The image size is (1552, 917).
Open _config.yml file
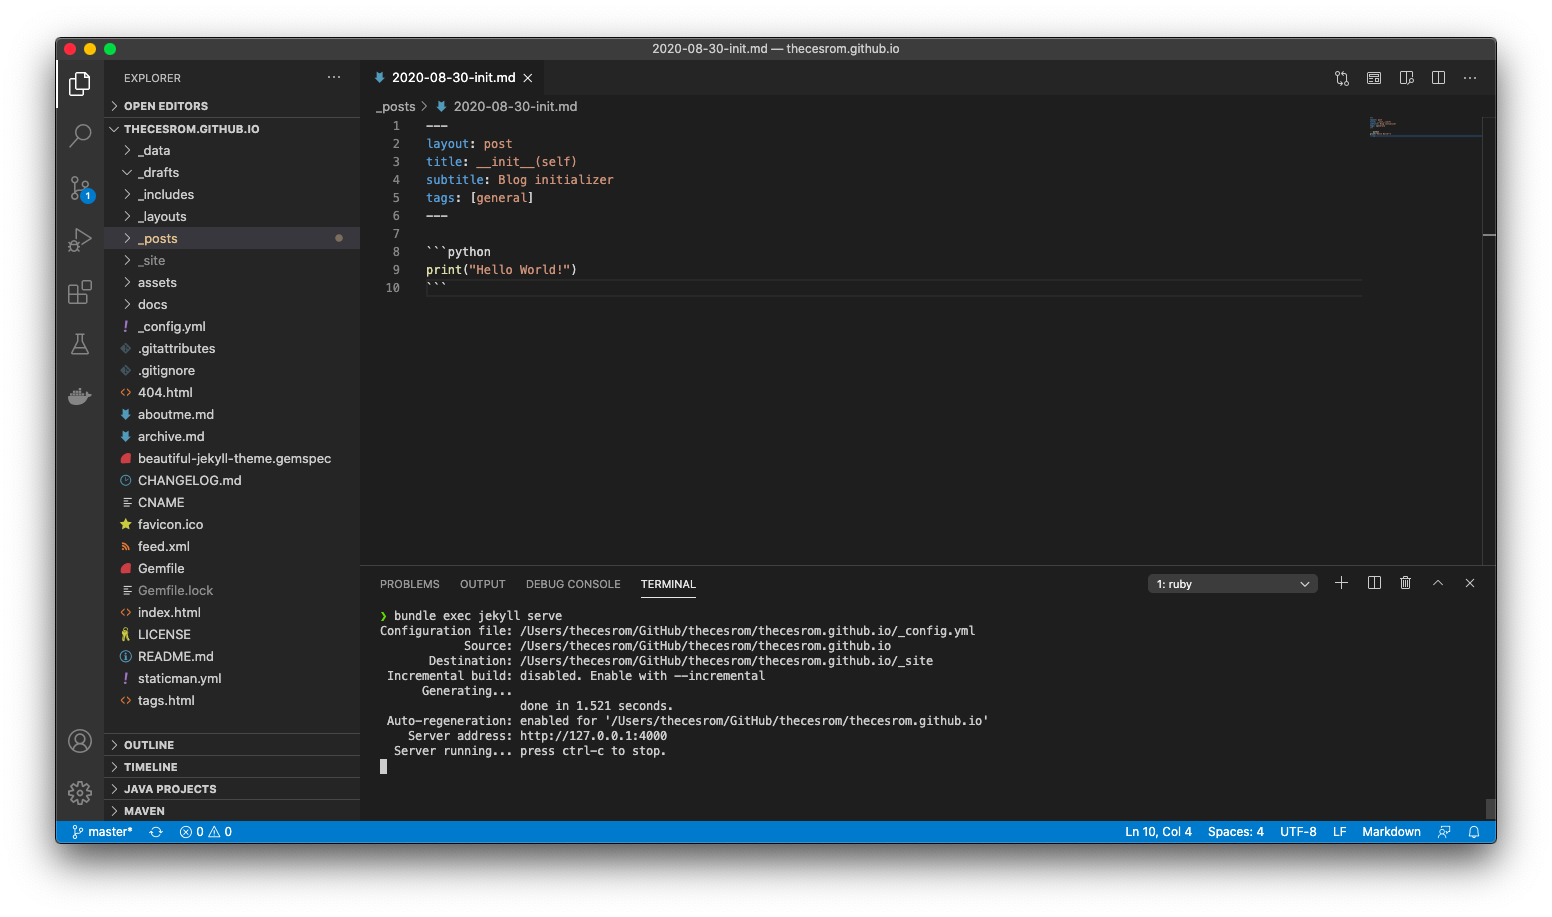pyautogui.click(x=232, y=327)
